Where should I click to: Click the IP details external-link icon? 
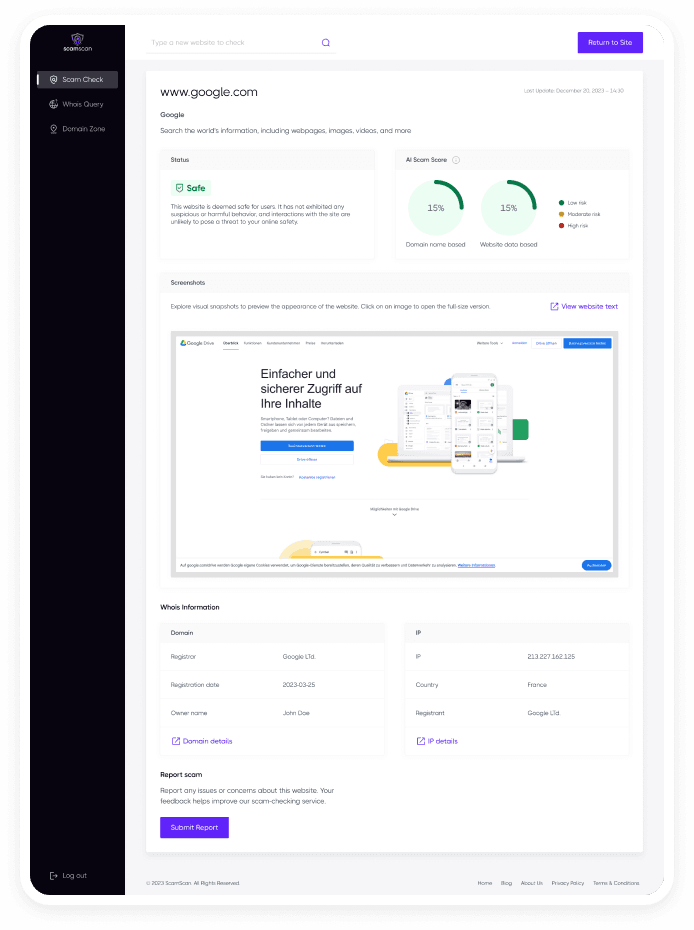[x=421, y=741]
